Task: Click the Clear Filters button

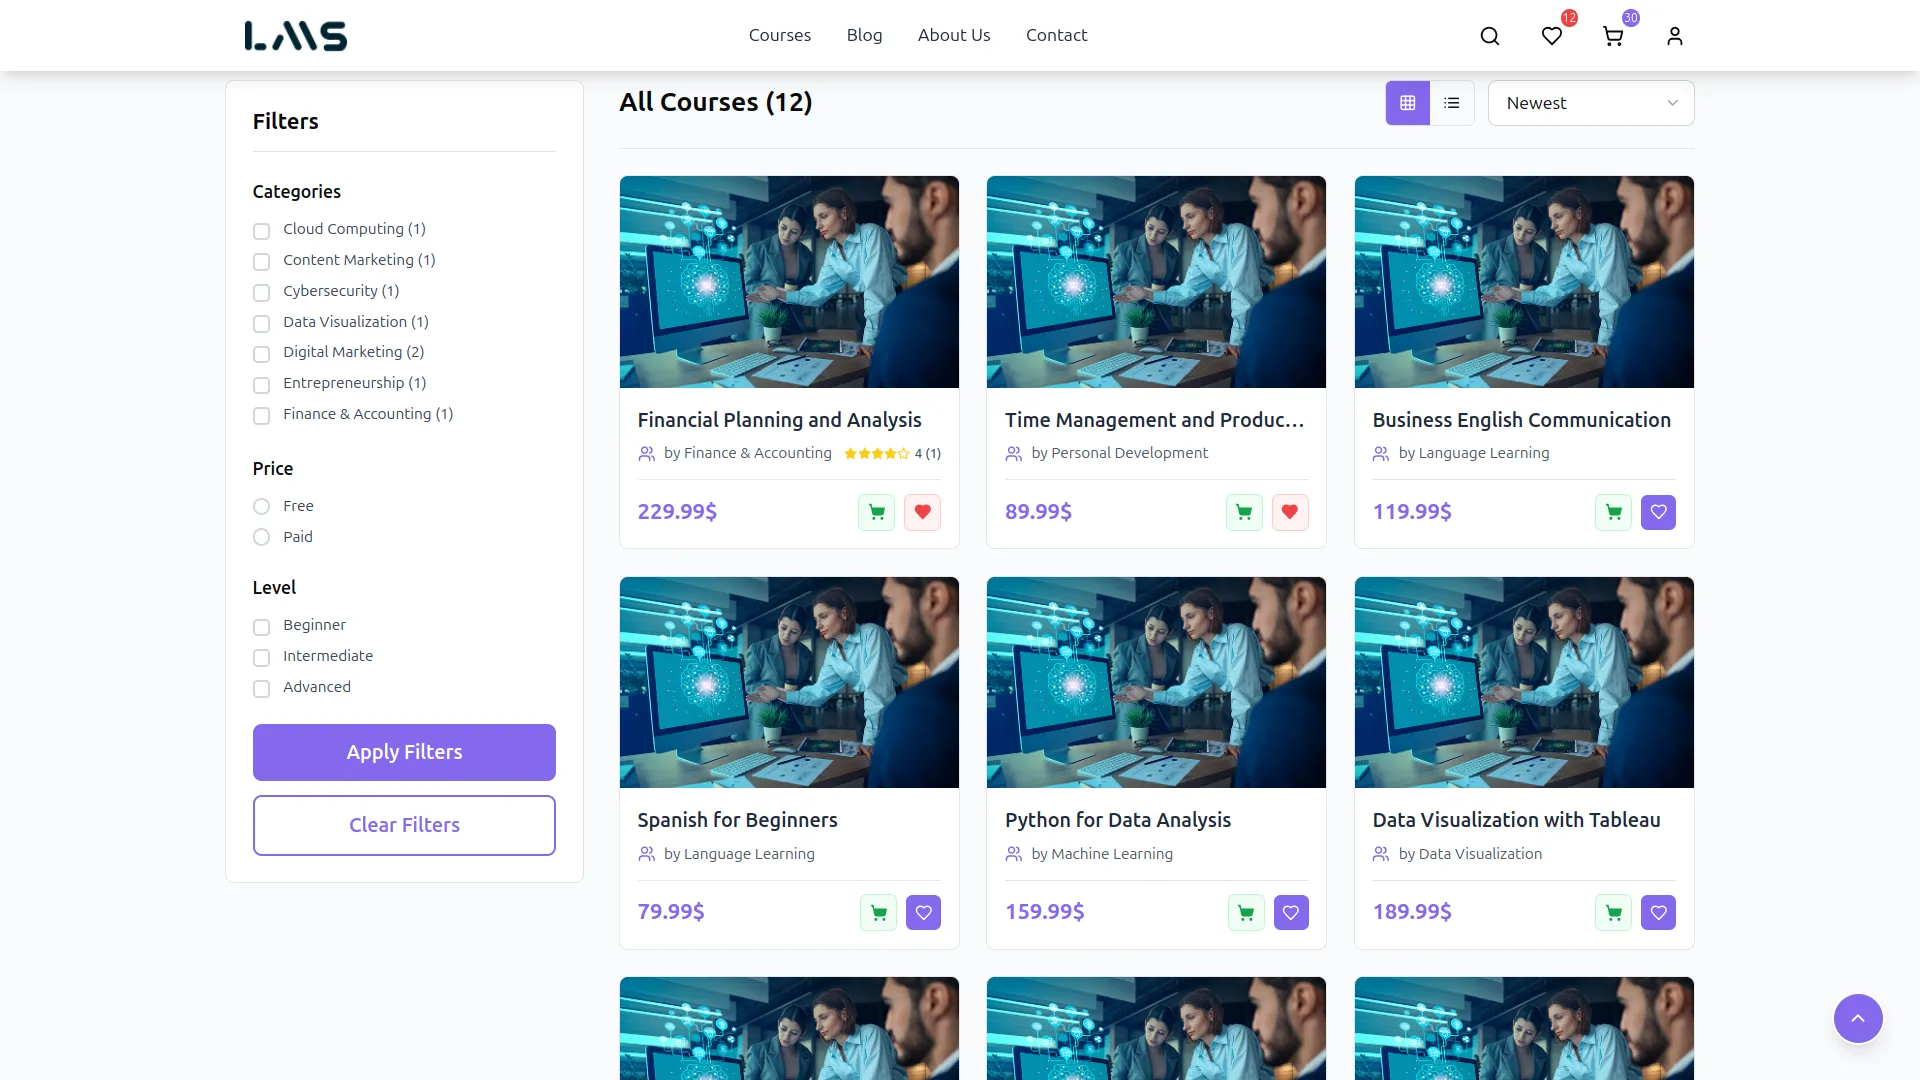Action: (404, 825)
